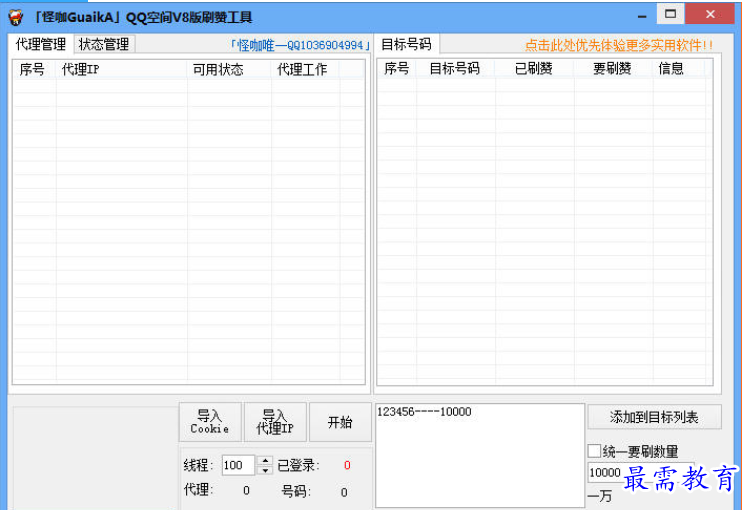
Task: Maximize the window
Action: coord(670,14)
